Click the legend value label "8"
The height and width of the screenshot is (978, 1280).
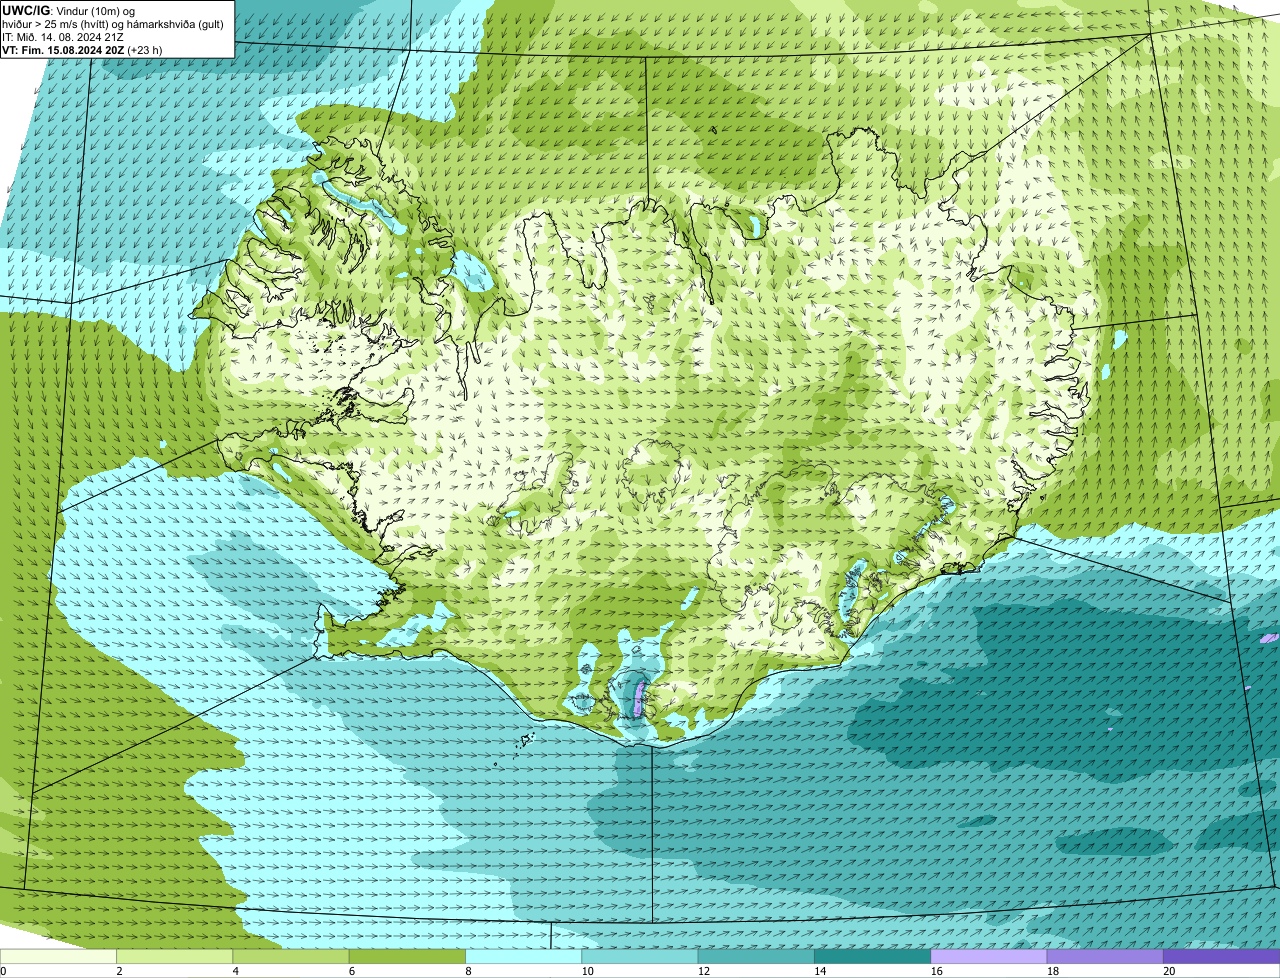click(468, 971)
